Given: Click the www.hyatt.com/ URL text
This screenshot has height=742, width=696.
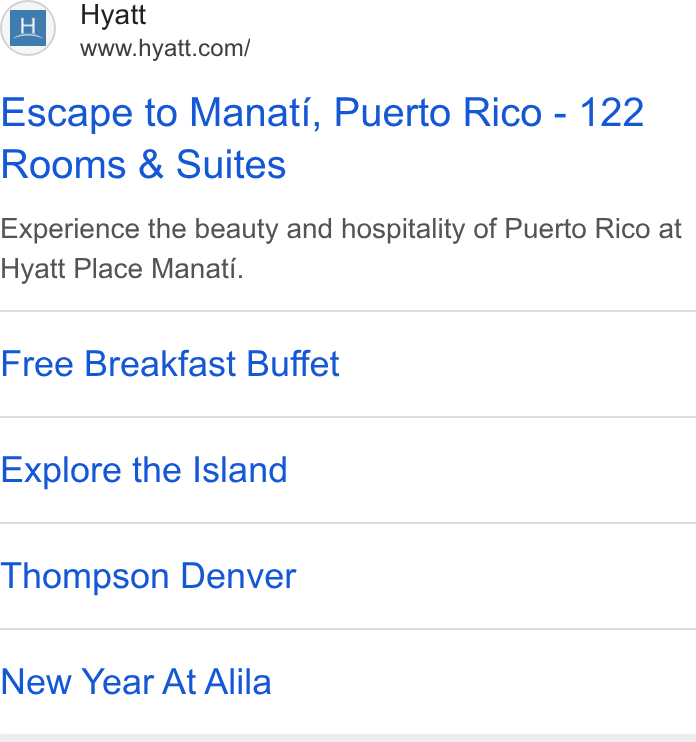Looking at the screenshot, I should (x=165, y=48).
